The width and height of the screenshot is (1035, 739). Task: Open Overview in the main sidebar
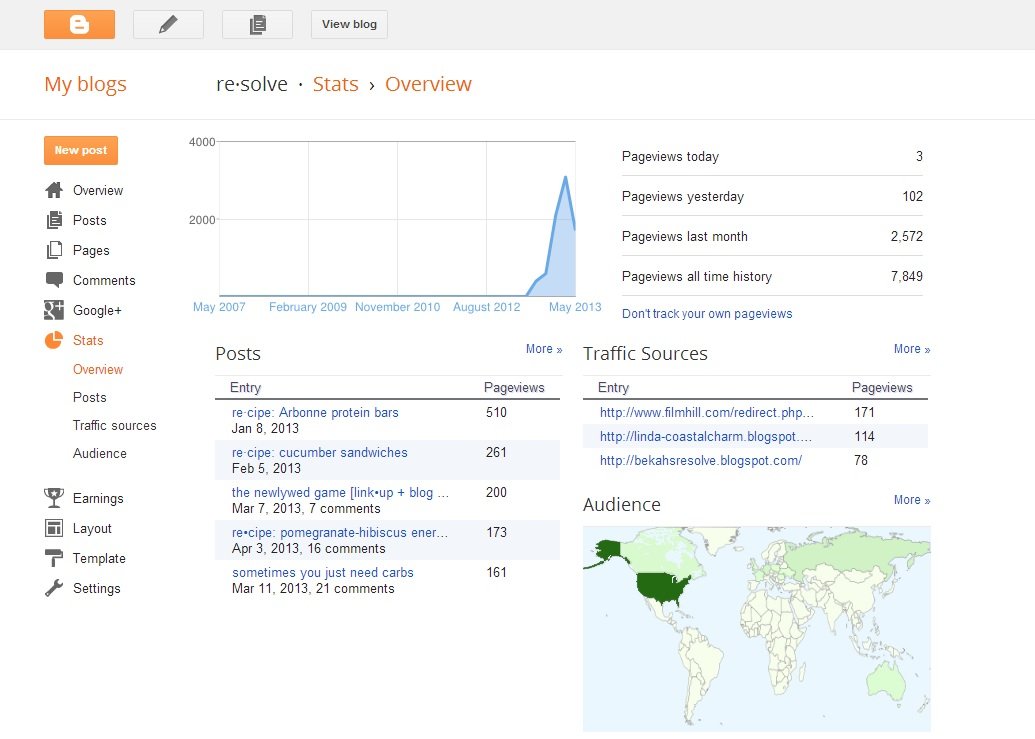pos(98,191)
